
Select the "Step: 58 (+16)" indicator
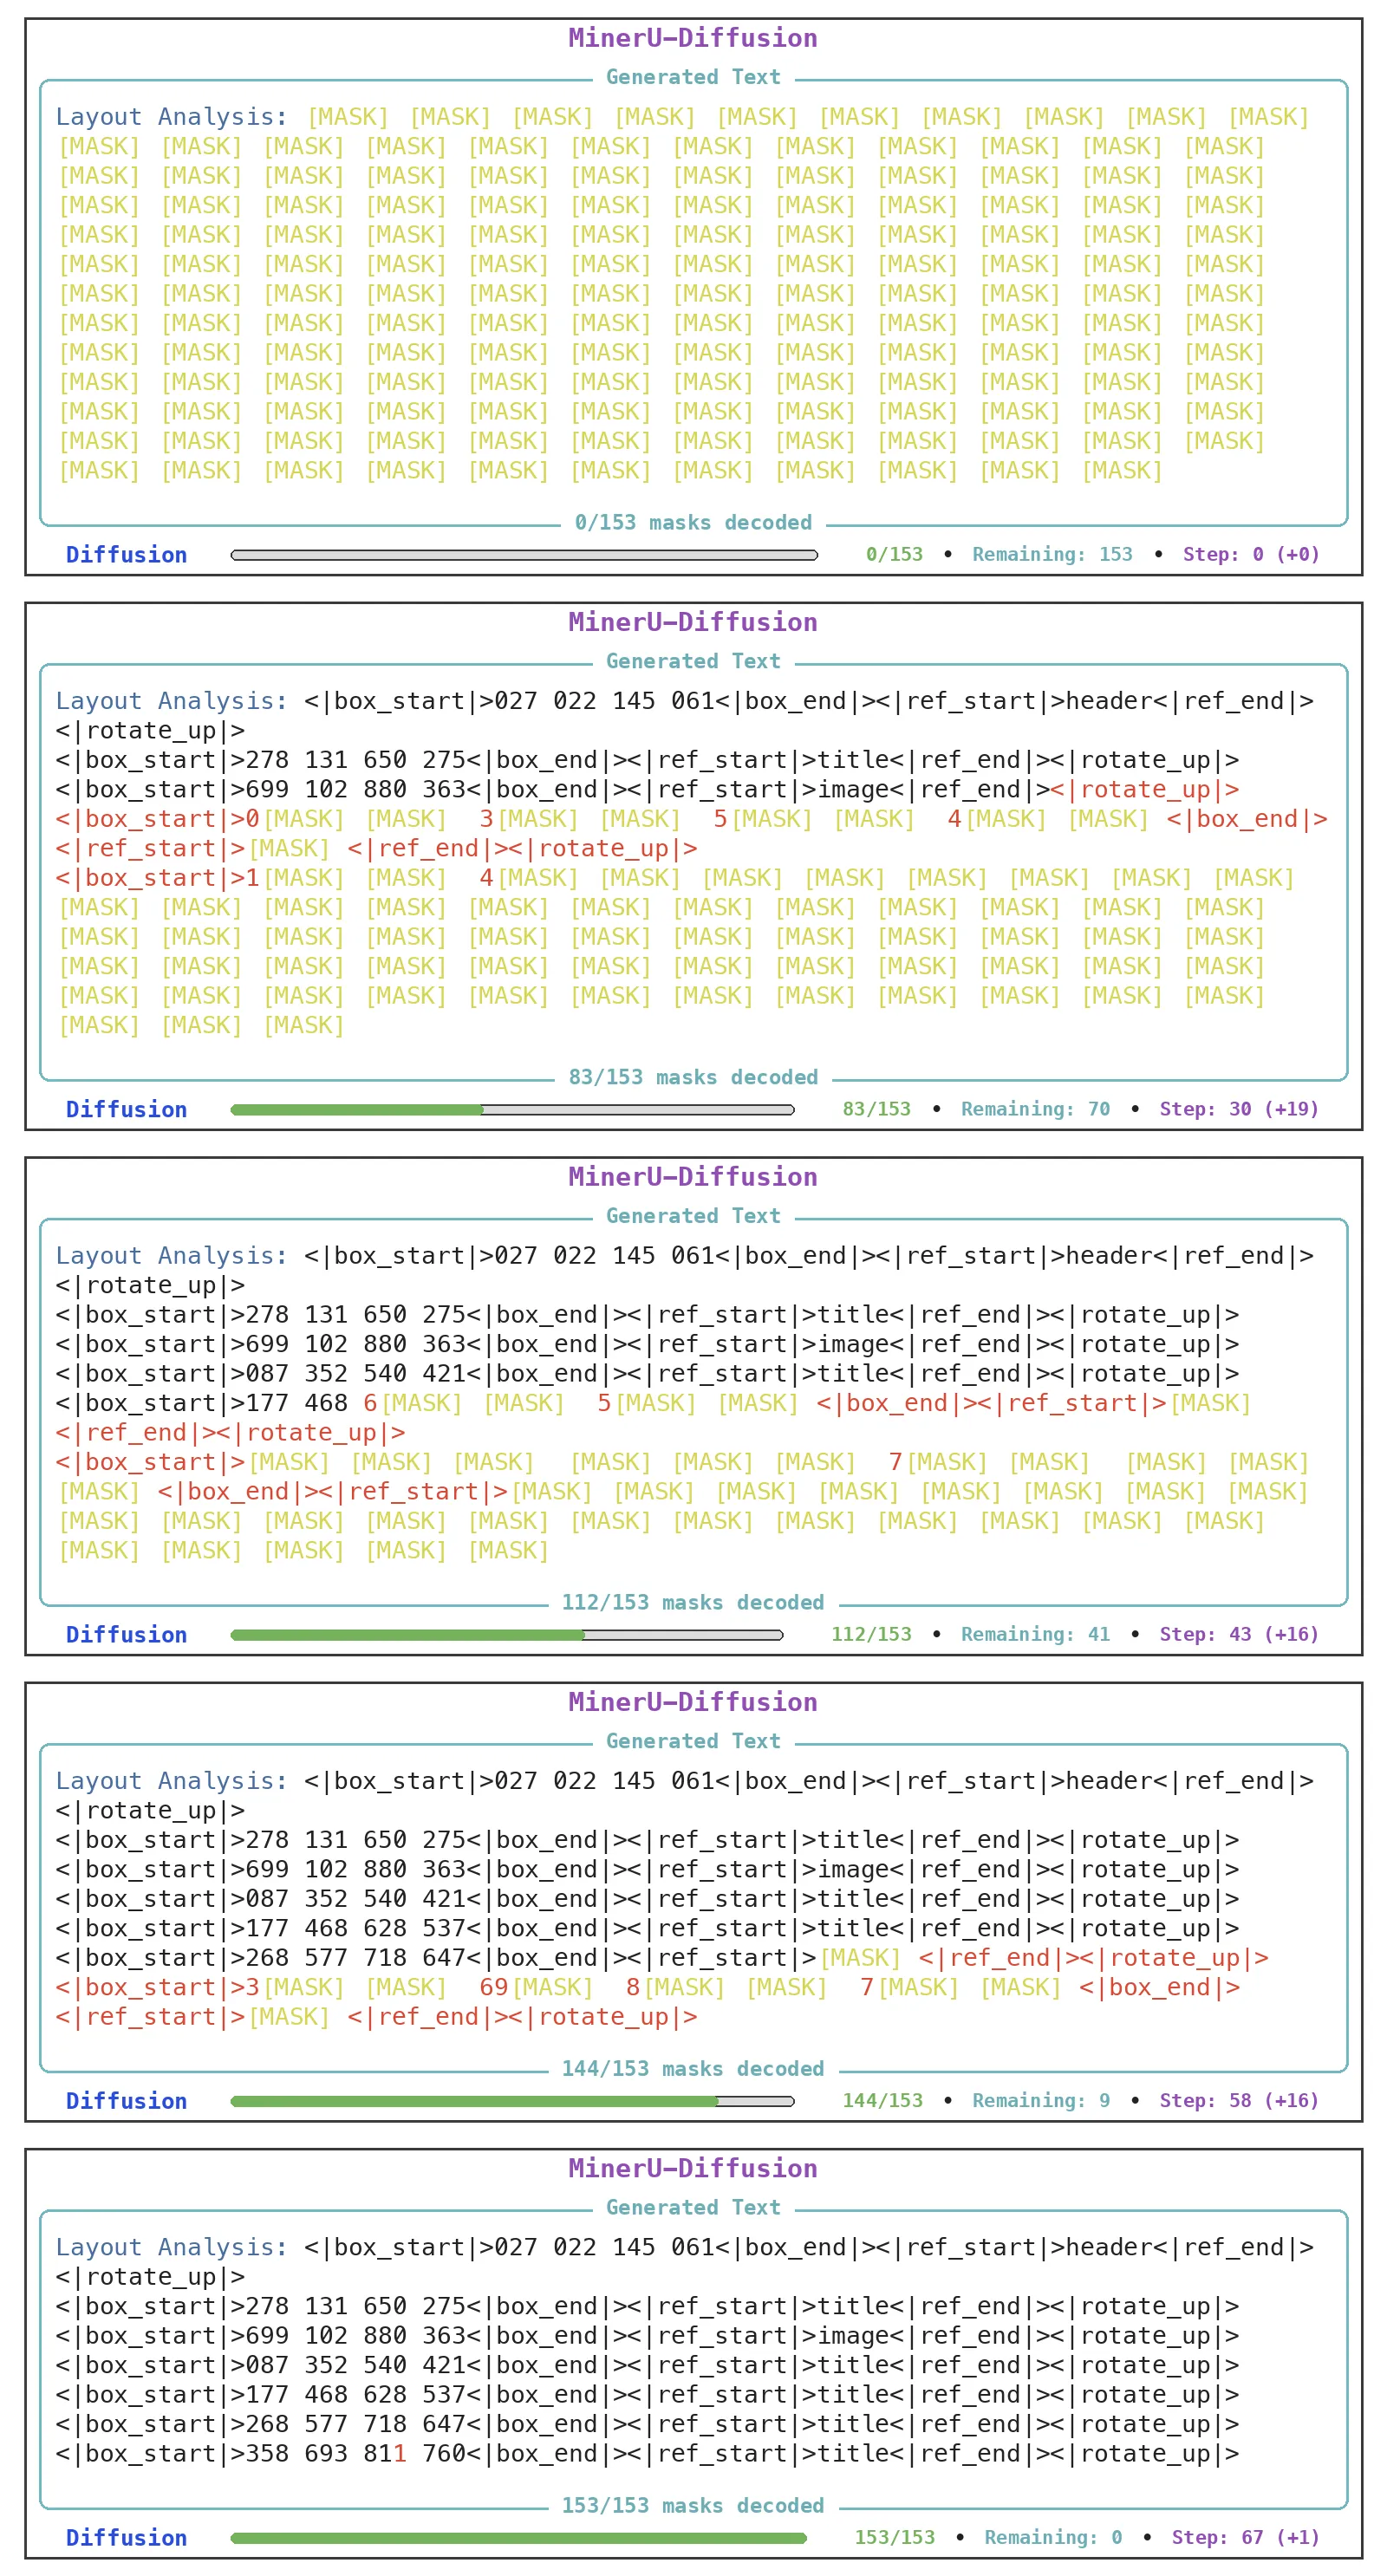click(x=1239, y=2100)
